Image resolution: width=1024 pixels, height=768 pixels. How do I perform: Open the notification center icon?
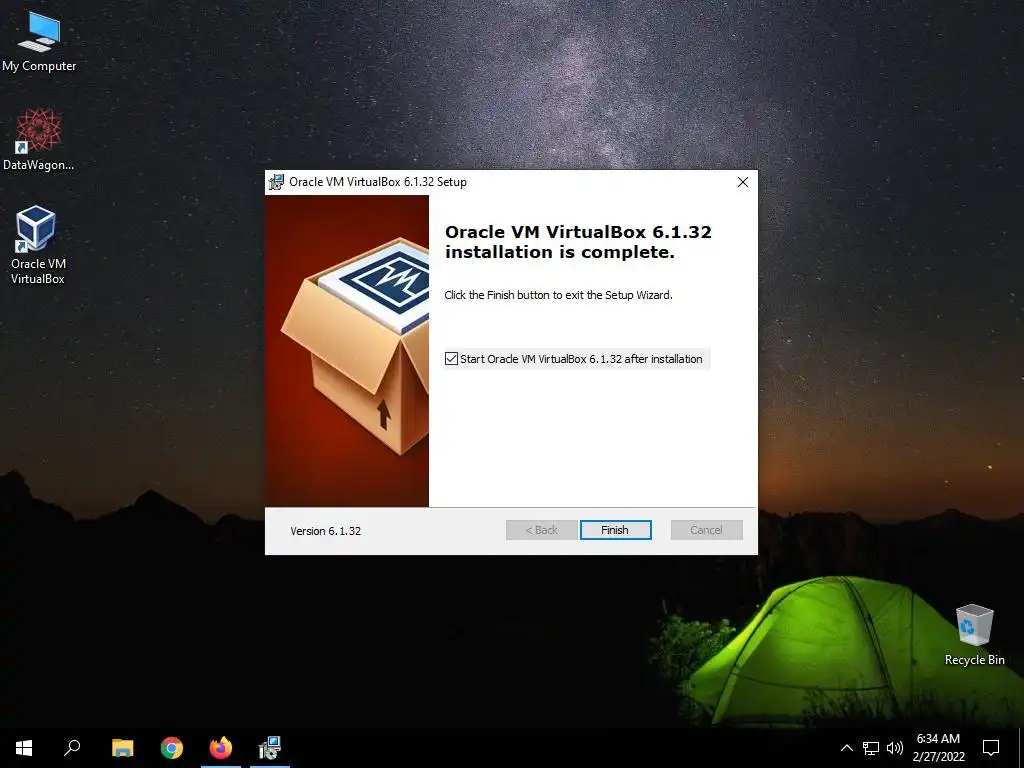pos(991,748)
